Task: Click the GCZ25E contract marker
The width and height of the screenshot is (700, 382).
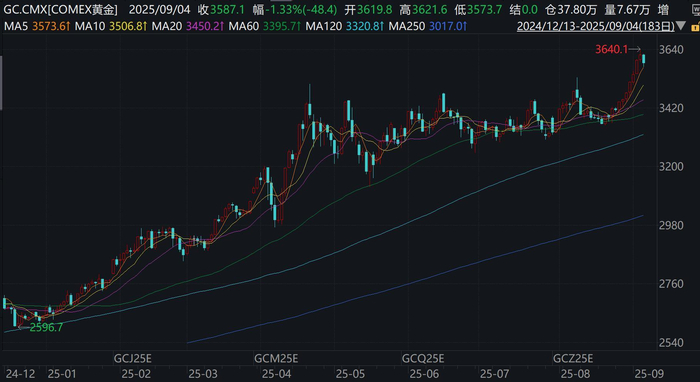Action: click(x=574, y=358)
